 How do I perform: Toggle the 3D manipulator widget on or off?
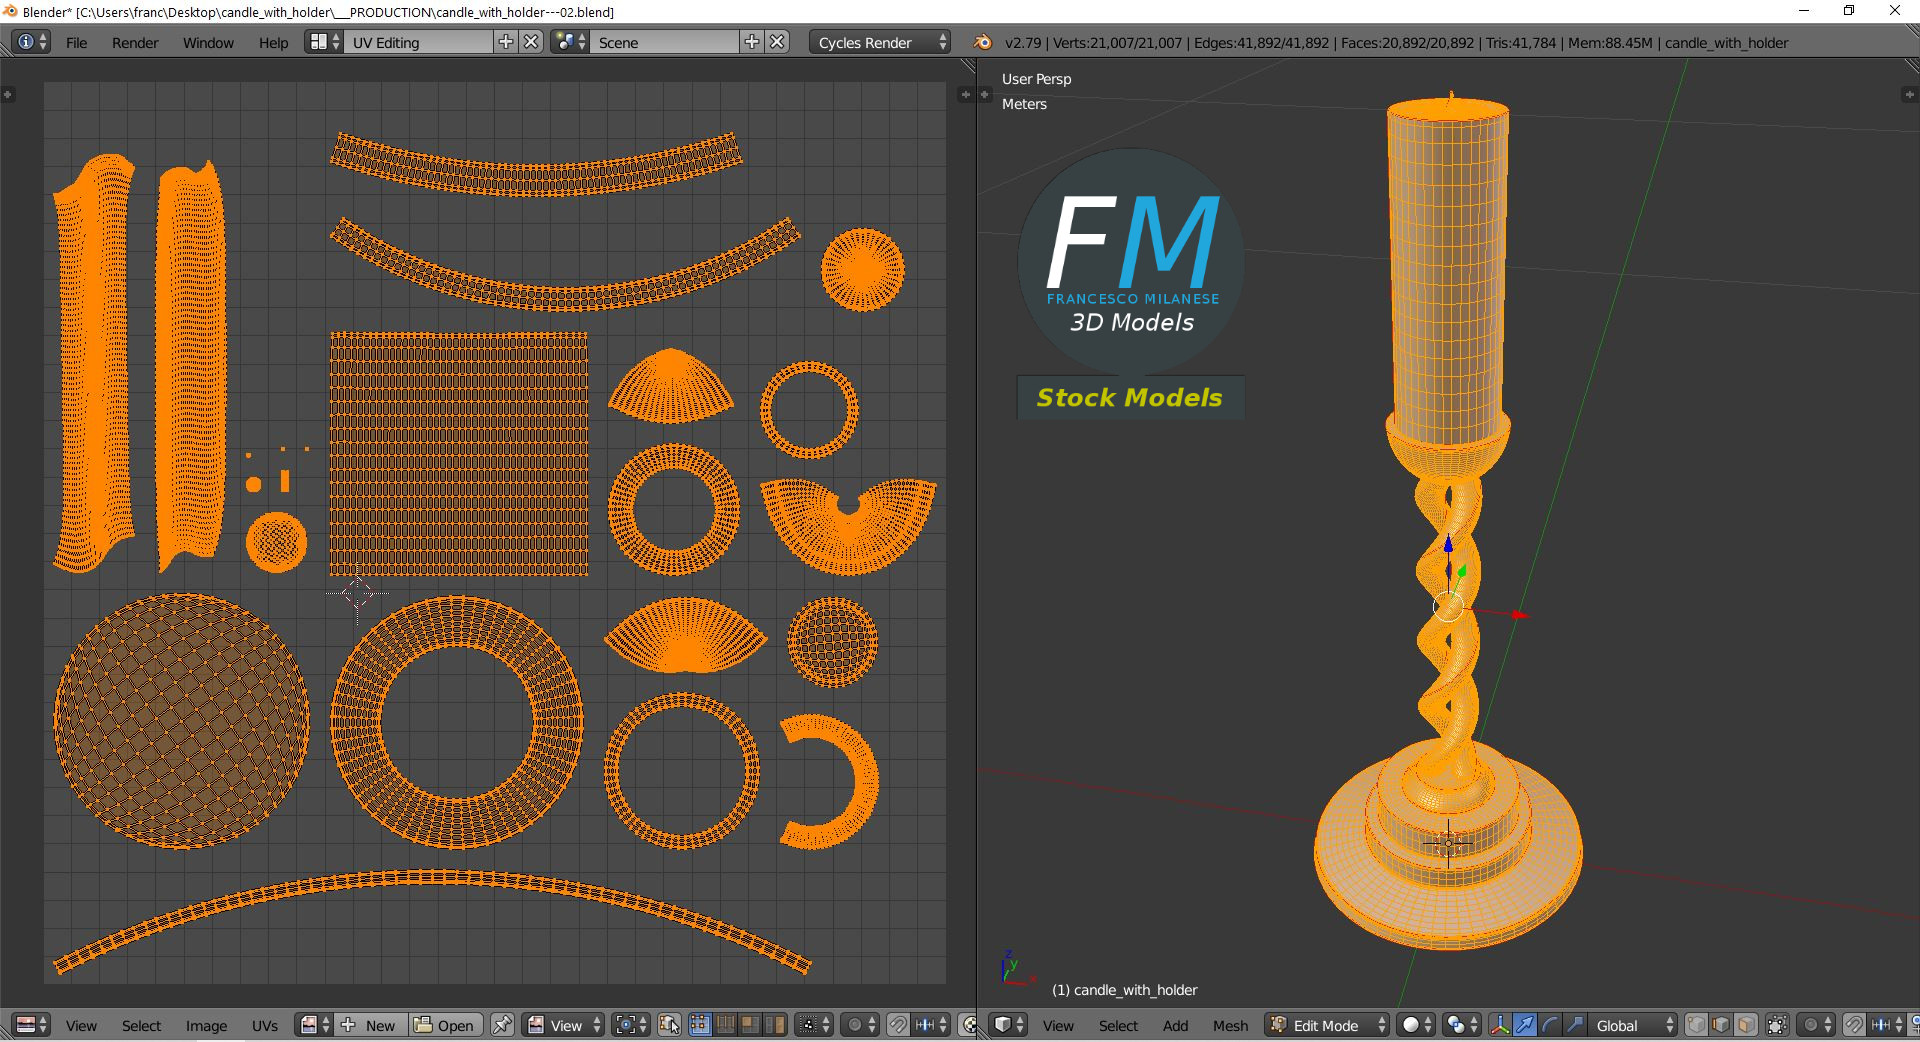click(x=1500, y=1025)
